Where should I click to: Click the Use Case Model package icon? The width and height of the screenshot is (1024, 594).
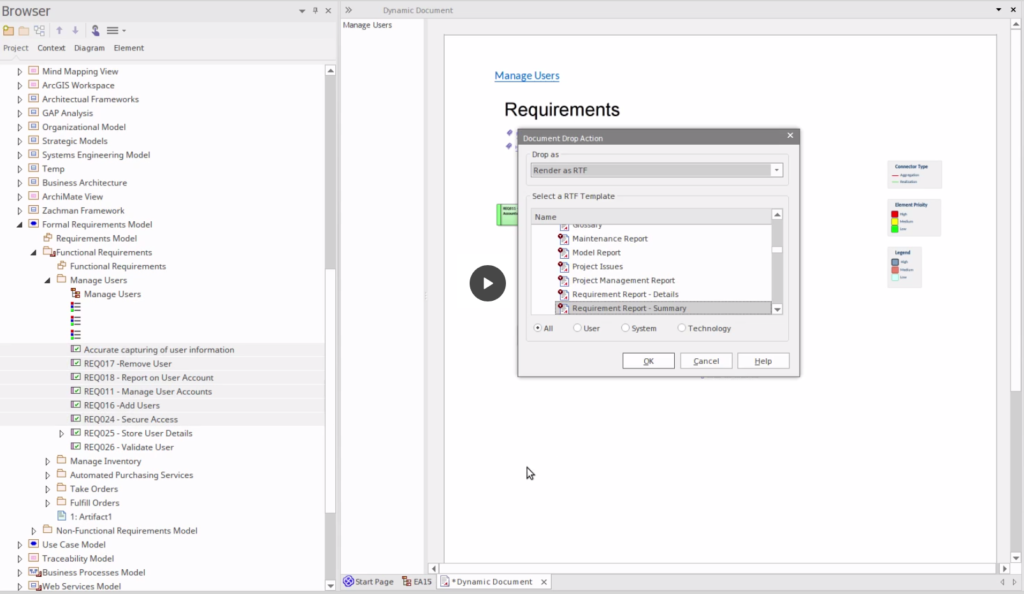point(33,545)
